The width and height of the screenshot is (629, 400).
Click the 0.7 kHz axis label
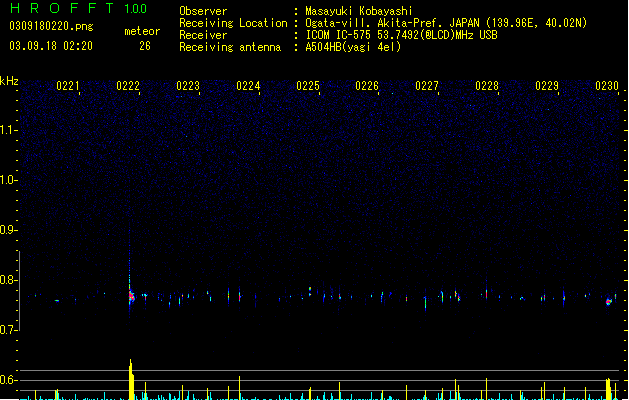pyautogui.click(x=9, y=330)
